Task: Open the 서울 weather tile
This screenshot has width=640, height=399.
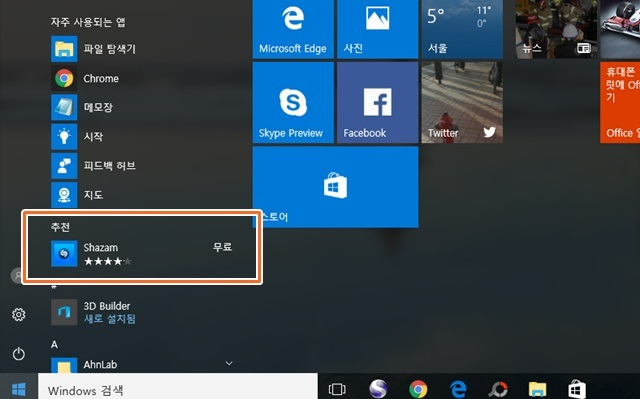Action: (462, 29)
